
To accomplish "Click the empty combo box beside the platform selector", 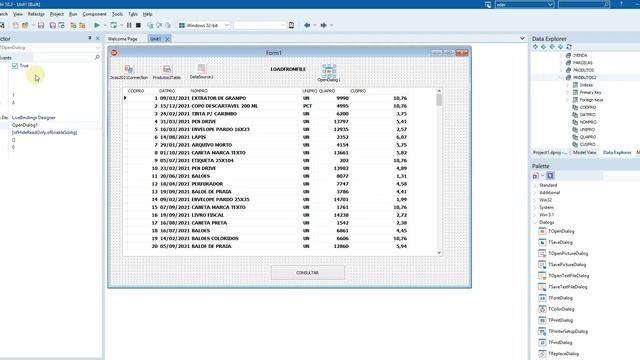I will click(260, 25).
